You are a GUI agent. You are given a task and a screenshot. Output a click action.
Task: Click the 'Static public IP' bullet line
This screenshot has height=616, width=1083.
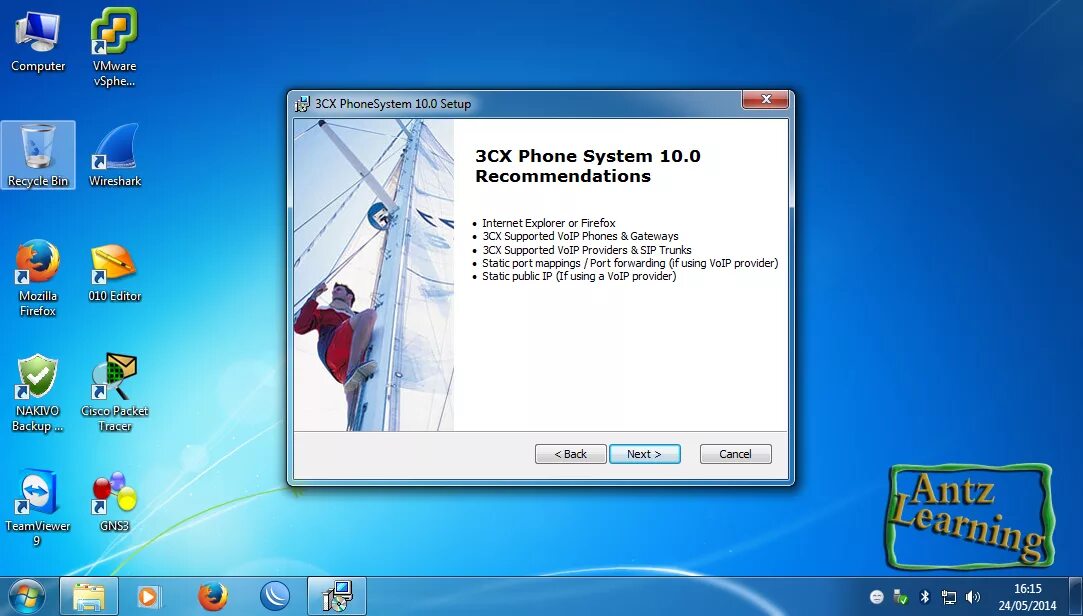pyautogui.click(x=579, y=276)
